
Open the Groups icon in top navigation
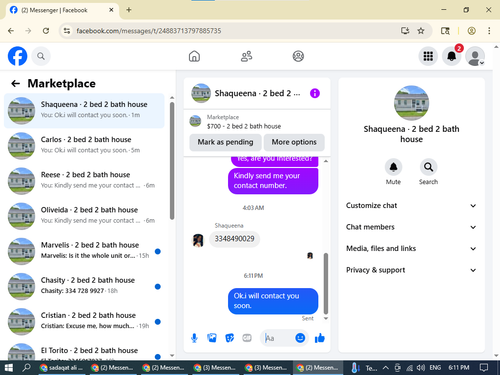click(x=298, y=56)
